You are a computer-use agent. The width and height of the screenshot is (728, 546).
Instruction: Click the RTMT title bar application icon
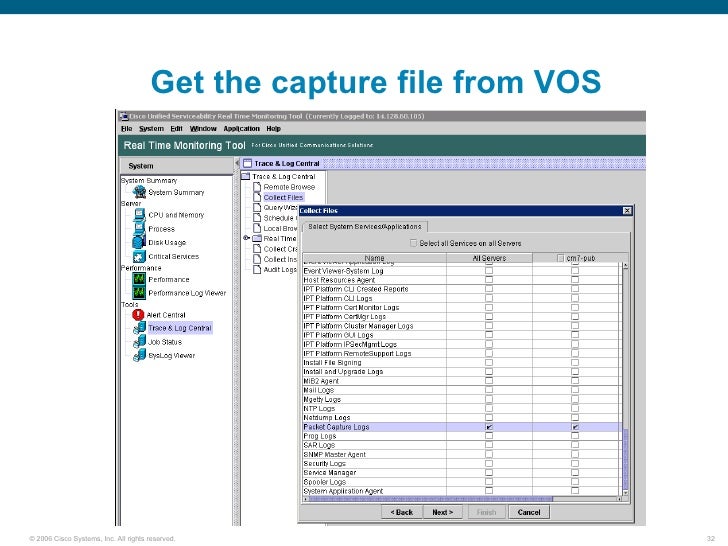[x=124, y=116]
